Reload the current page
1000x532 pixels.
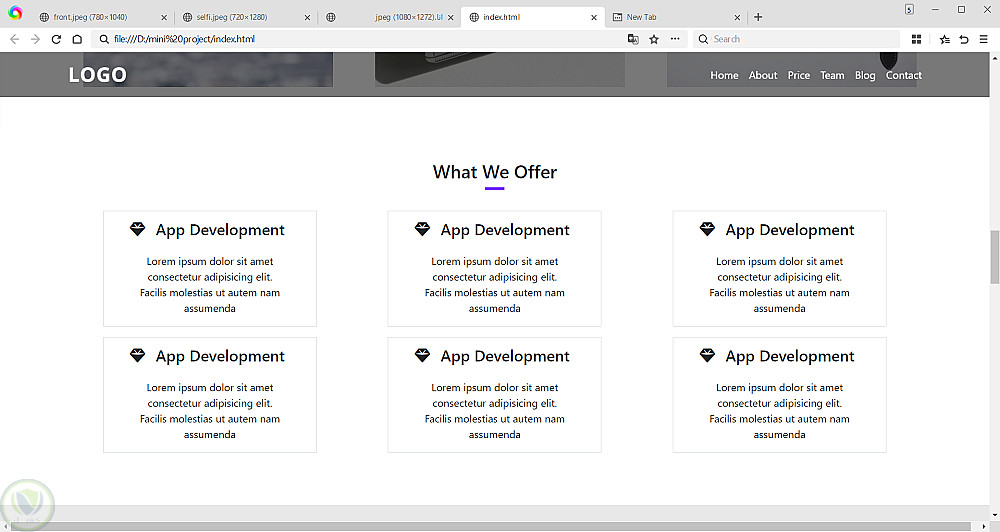(56, 39)
